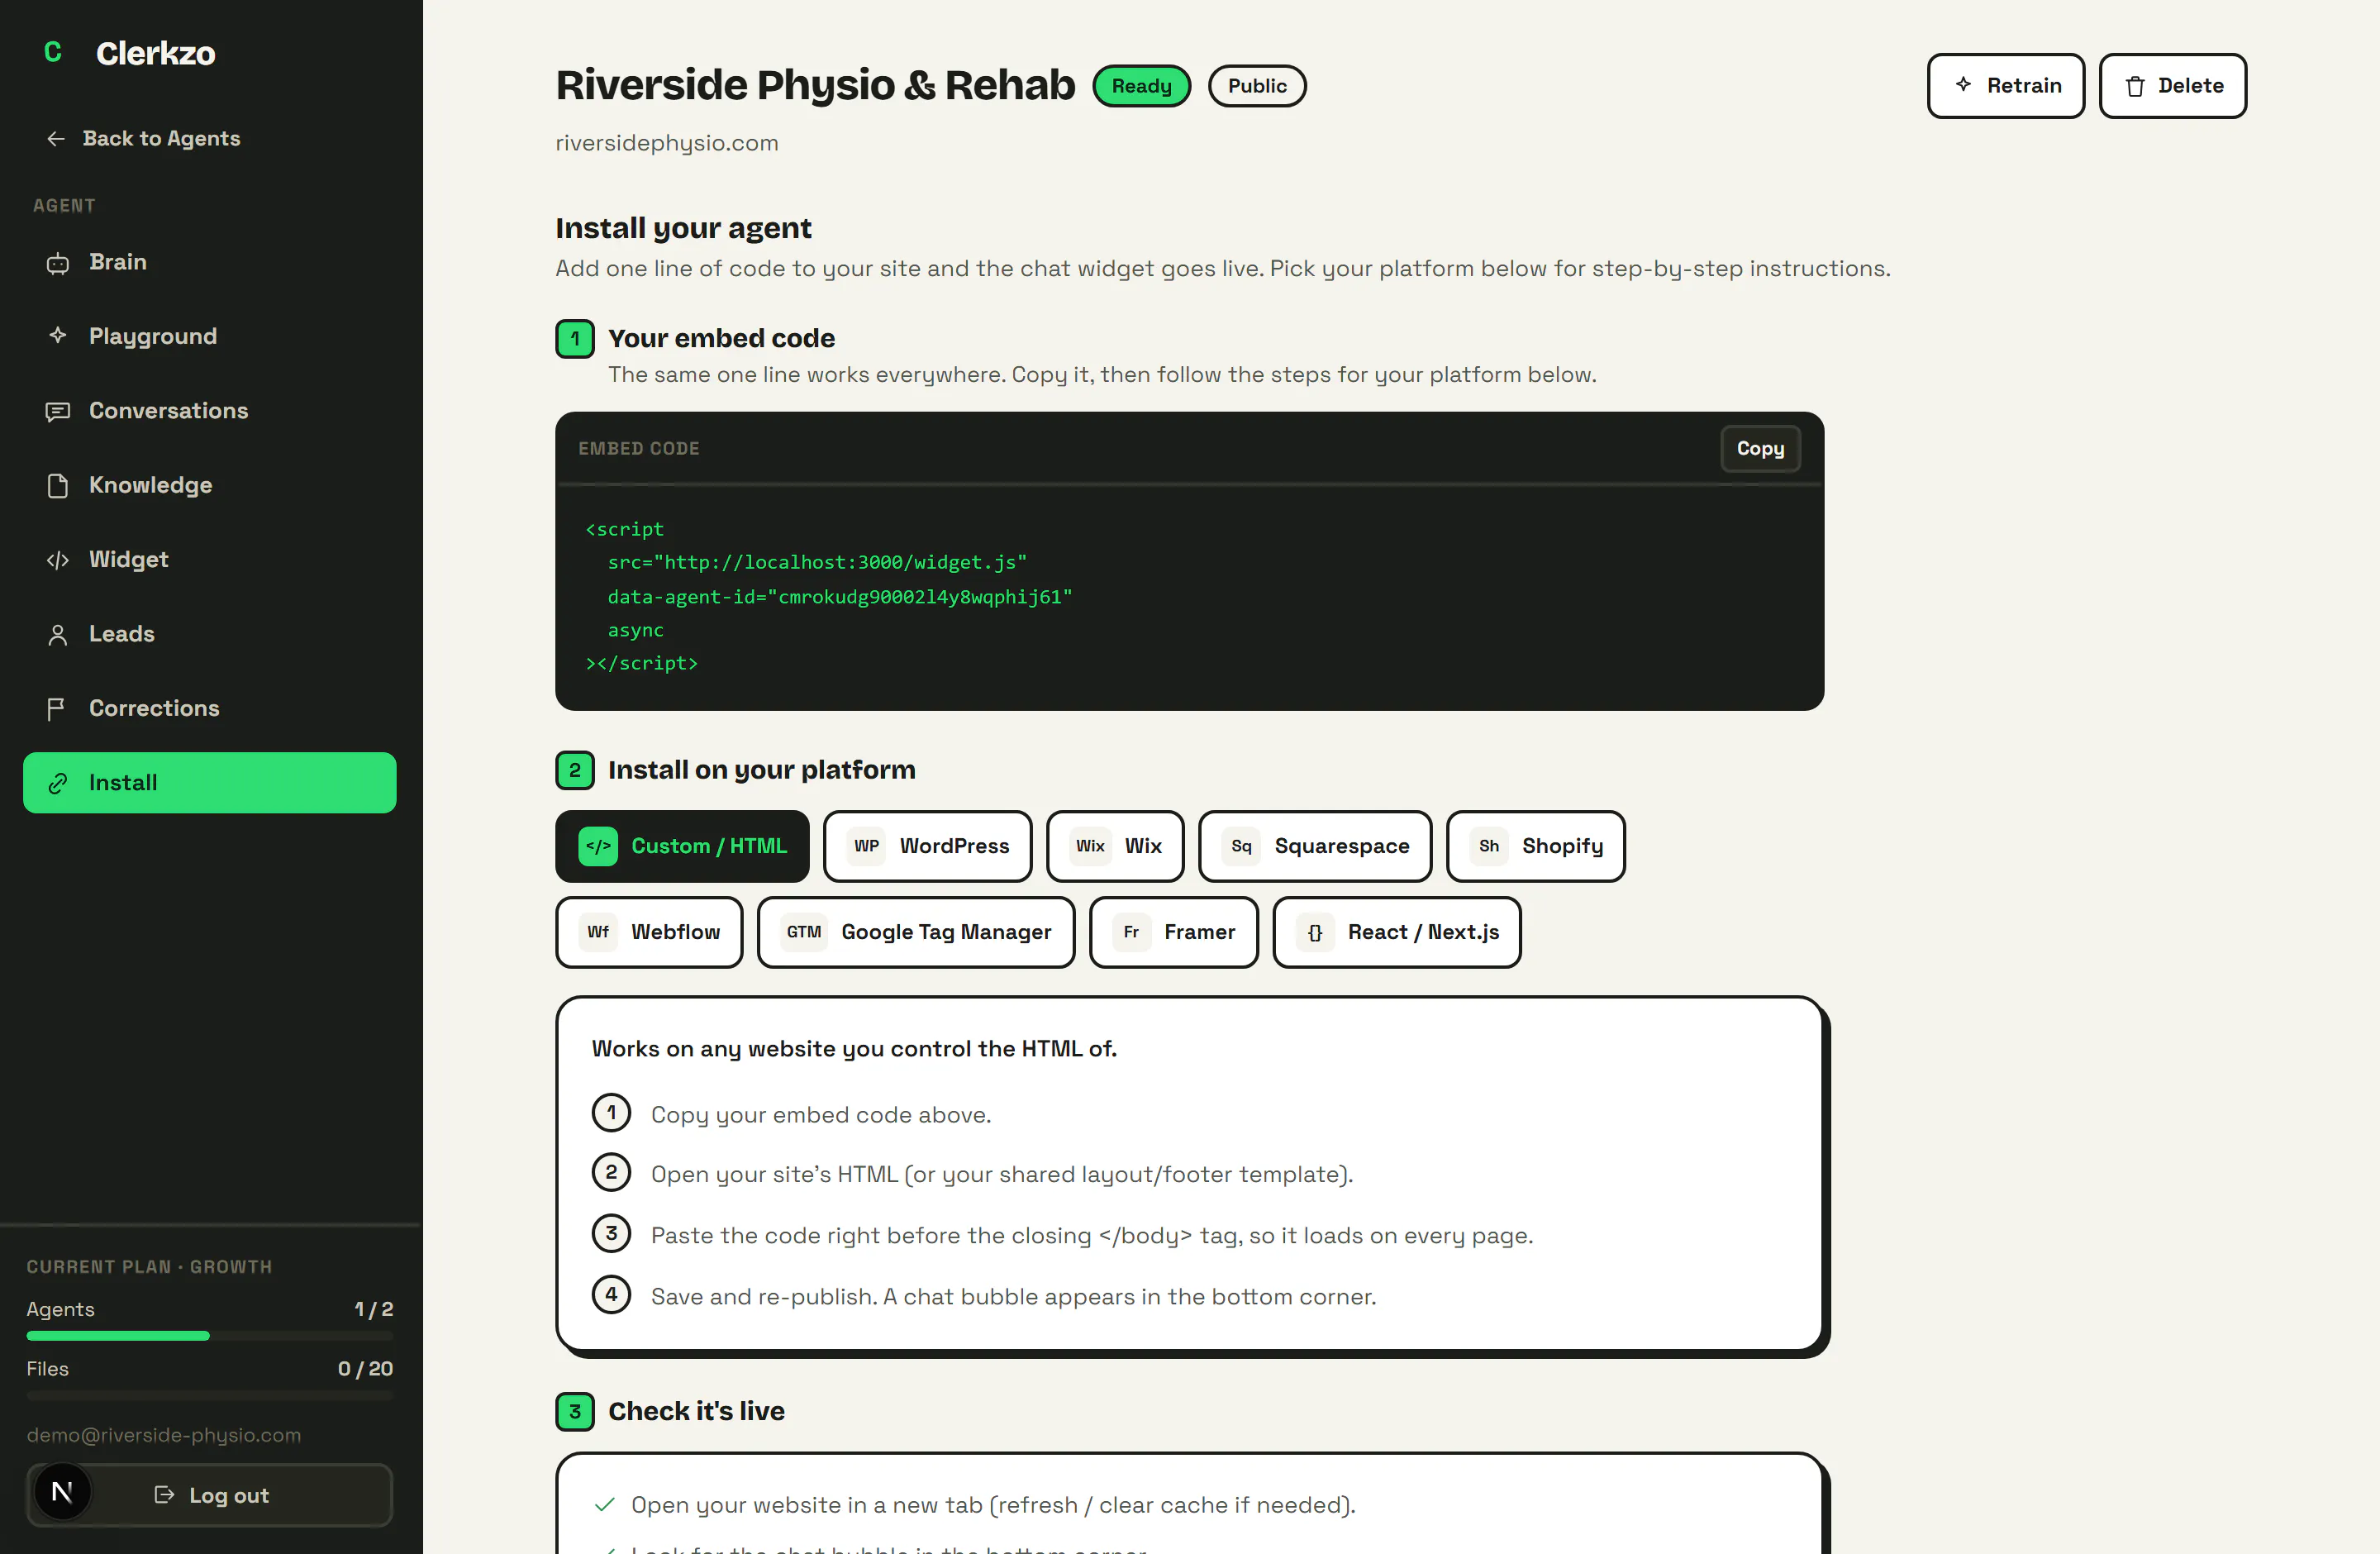Delete the Riverside Physio agent
2380x1554 pixels.
pyautogui.click(x=2172, y=86)
